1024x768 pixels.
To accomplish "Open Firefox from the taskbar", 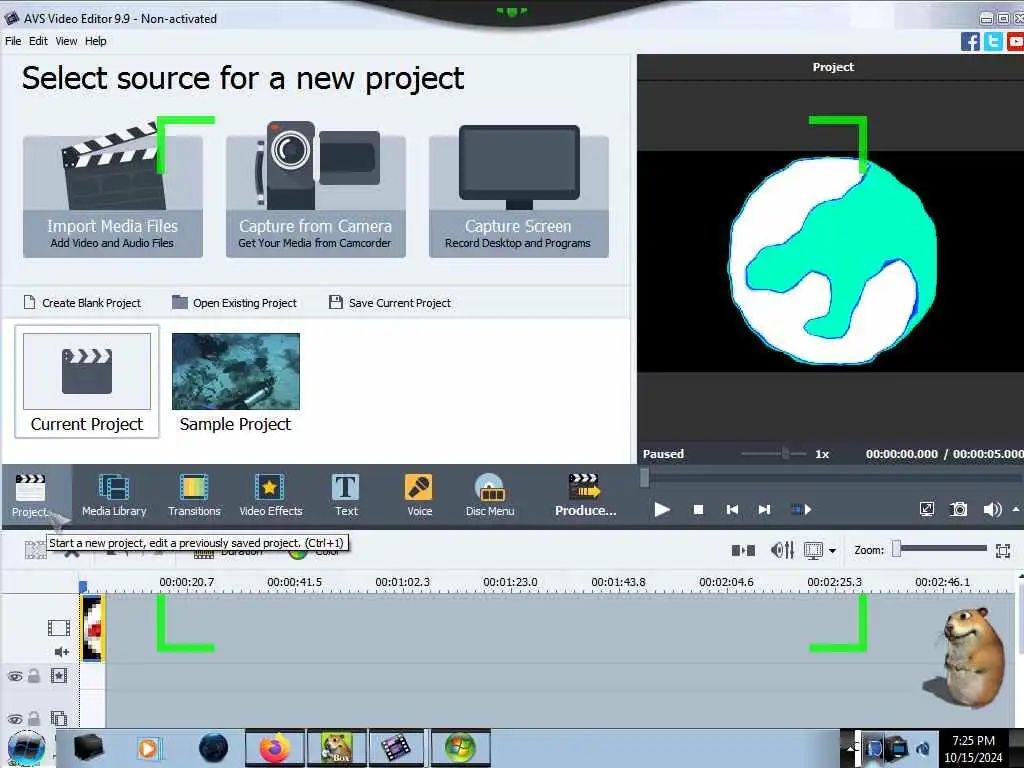I will pos(274,748).
